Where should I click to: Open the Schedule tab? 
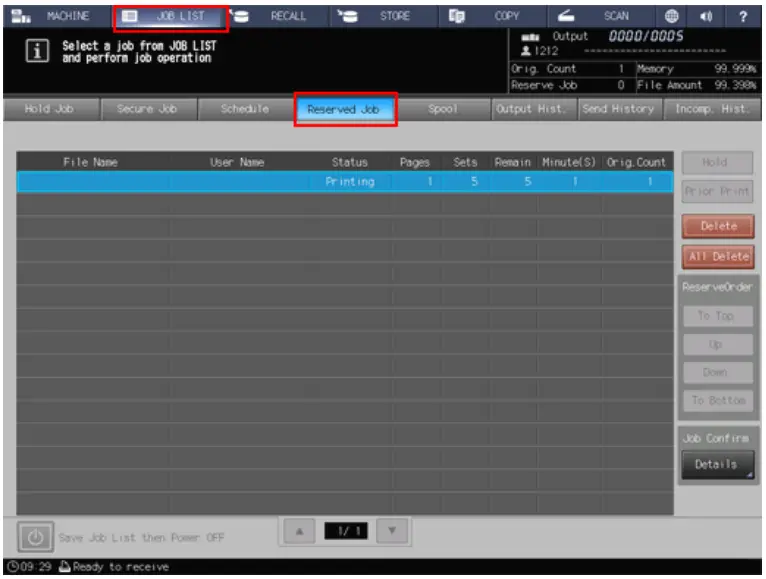coord(245,109)
